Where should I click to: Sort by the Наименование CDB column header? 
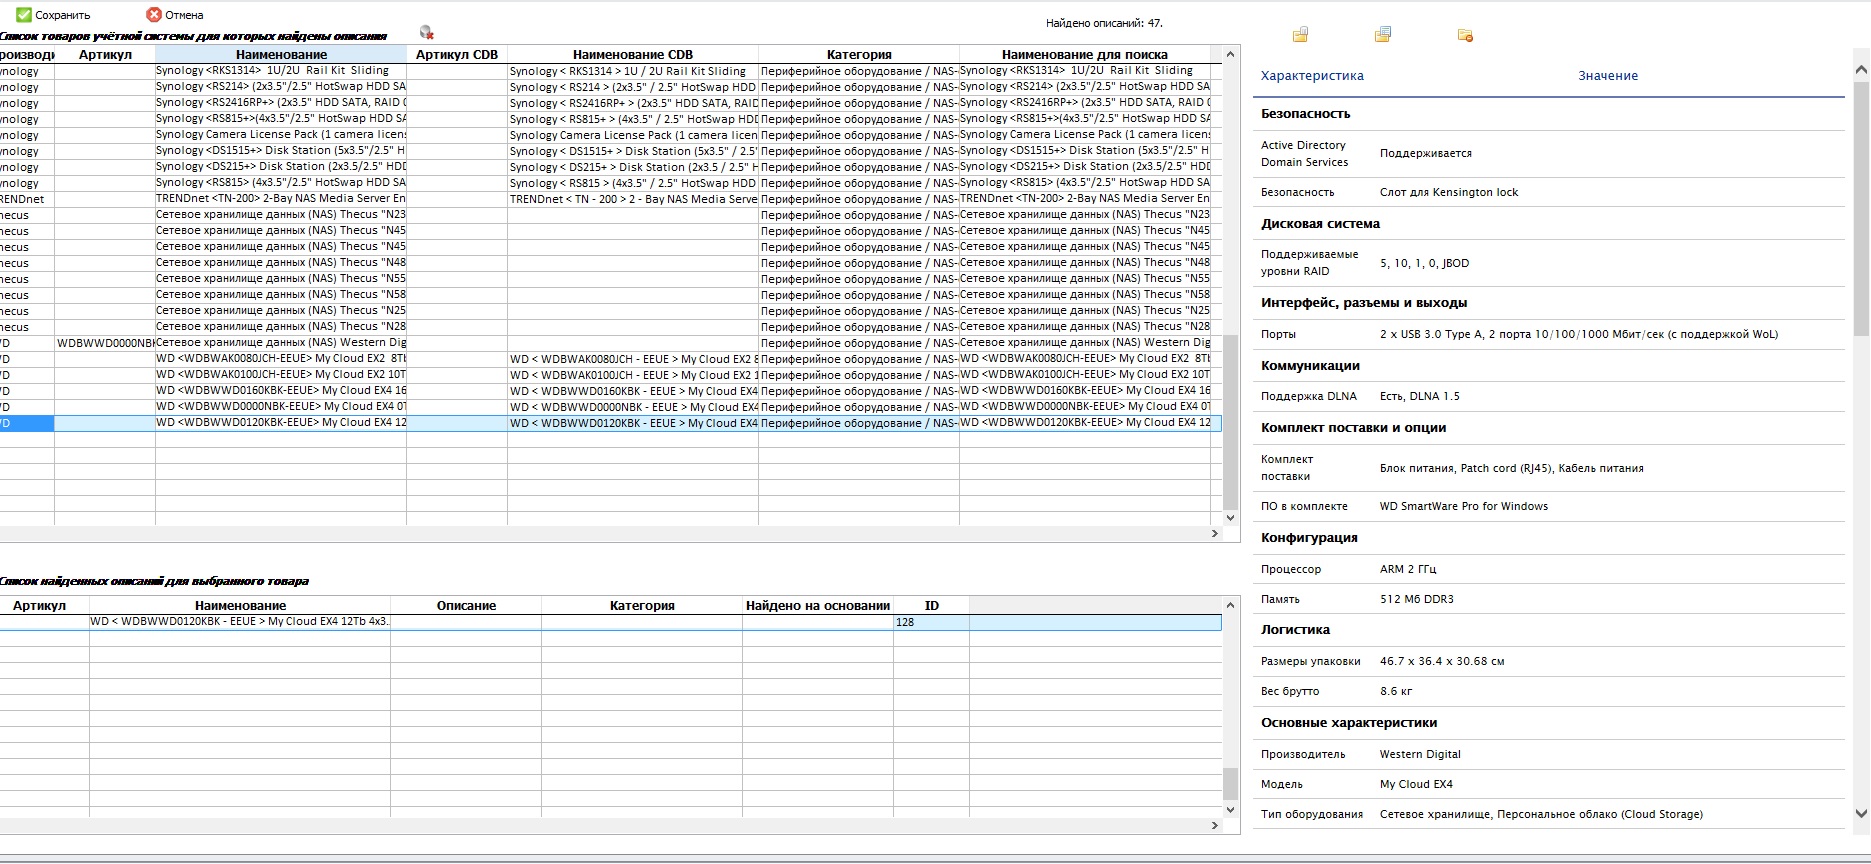coord(633,55)
